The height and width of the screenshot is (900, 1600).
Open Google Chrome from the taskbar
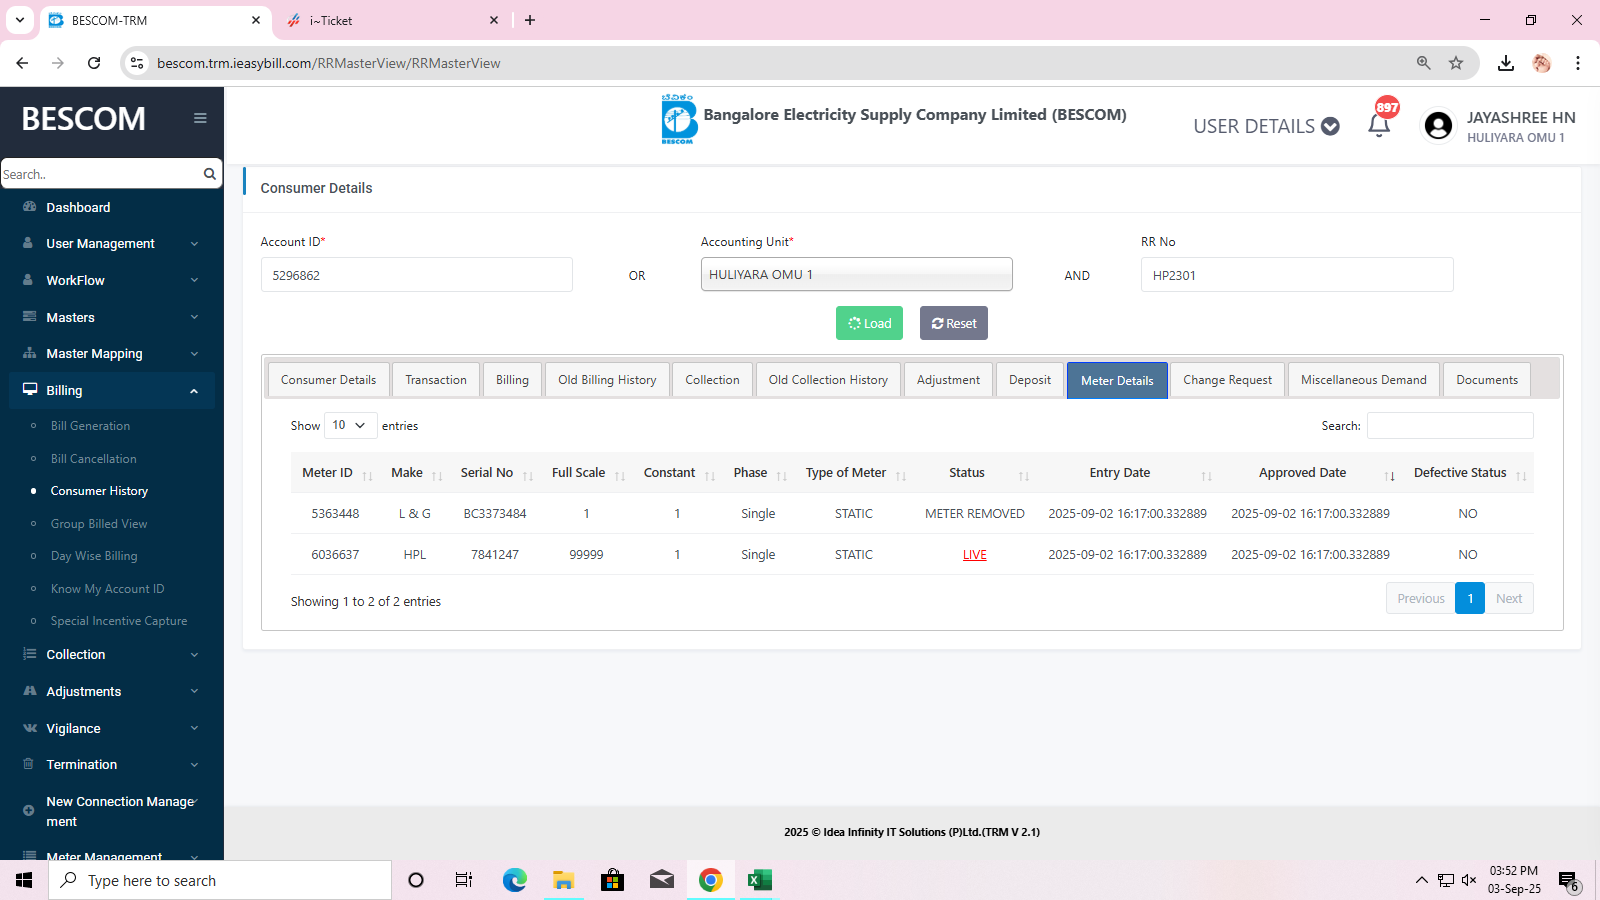(710, 880)
